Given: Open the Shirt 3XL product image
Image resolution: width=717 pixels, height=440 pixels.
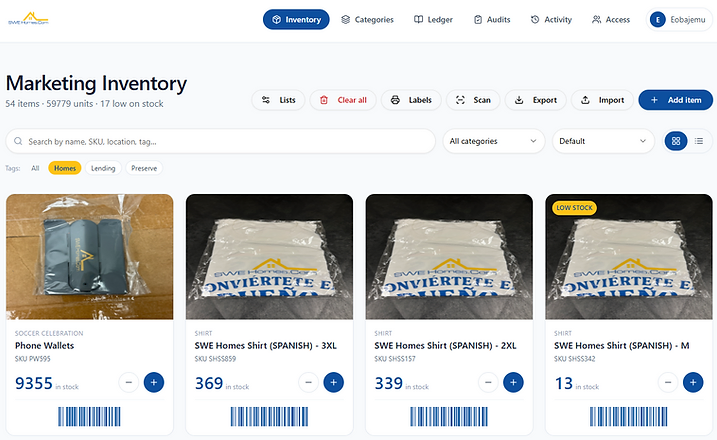Looking at the screenshot, I should (x=269, y=257).
